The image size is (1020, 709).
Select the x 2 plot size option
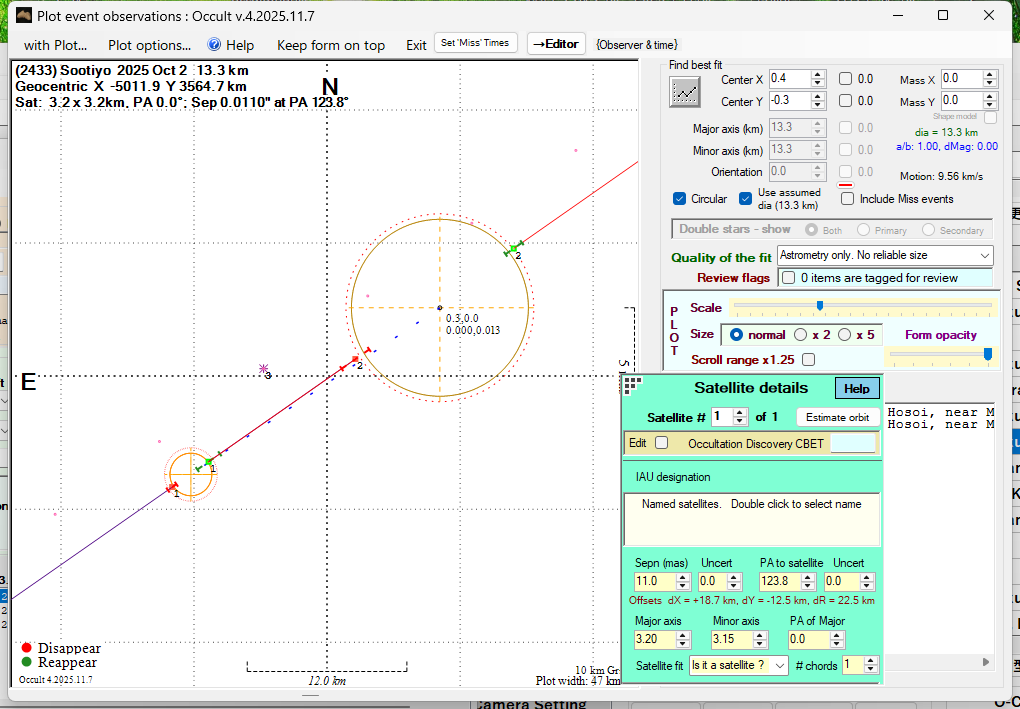(801, 334)
